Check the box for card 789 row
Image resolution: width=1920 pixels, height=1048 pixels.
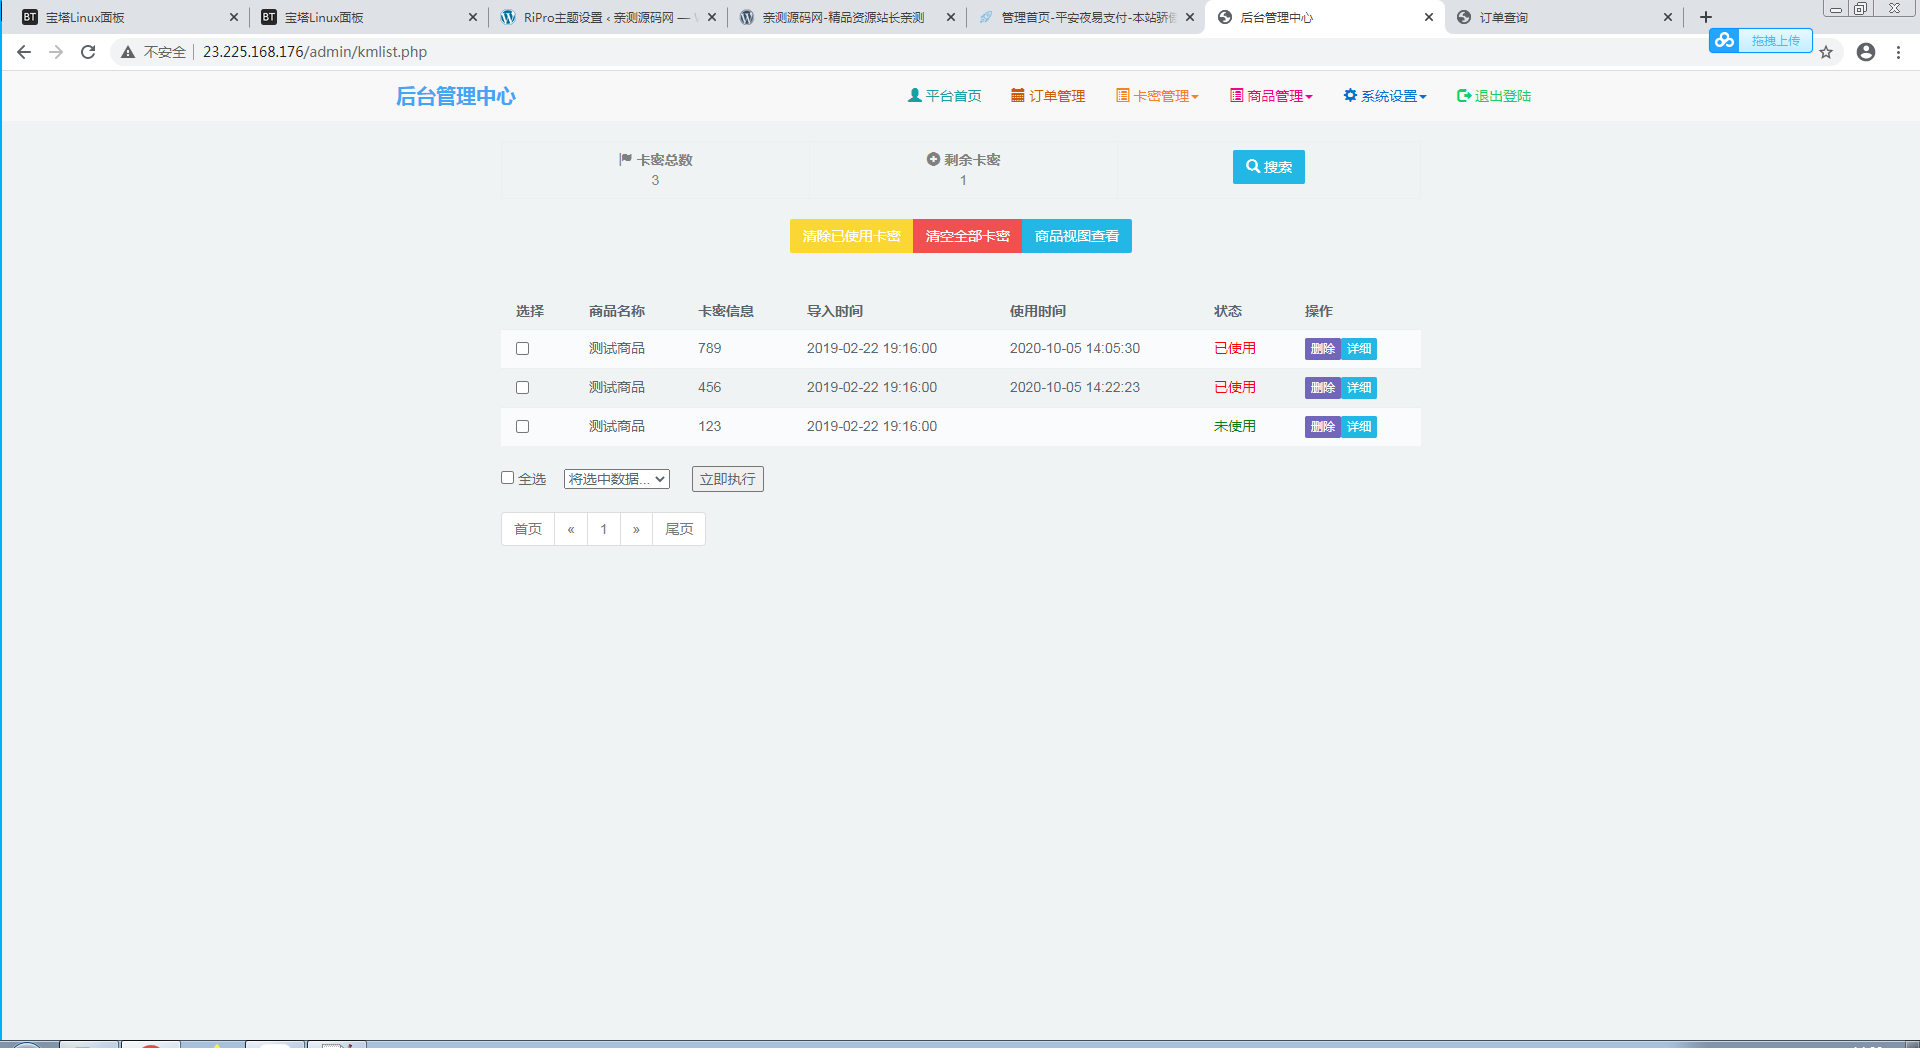[522, 349]
